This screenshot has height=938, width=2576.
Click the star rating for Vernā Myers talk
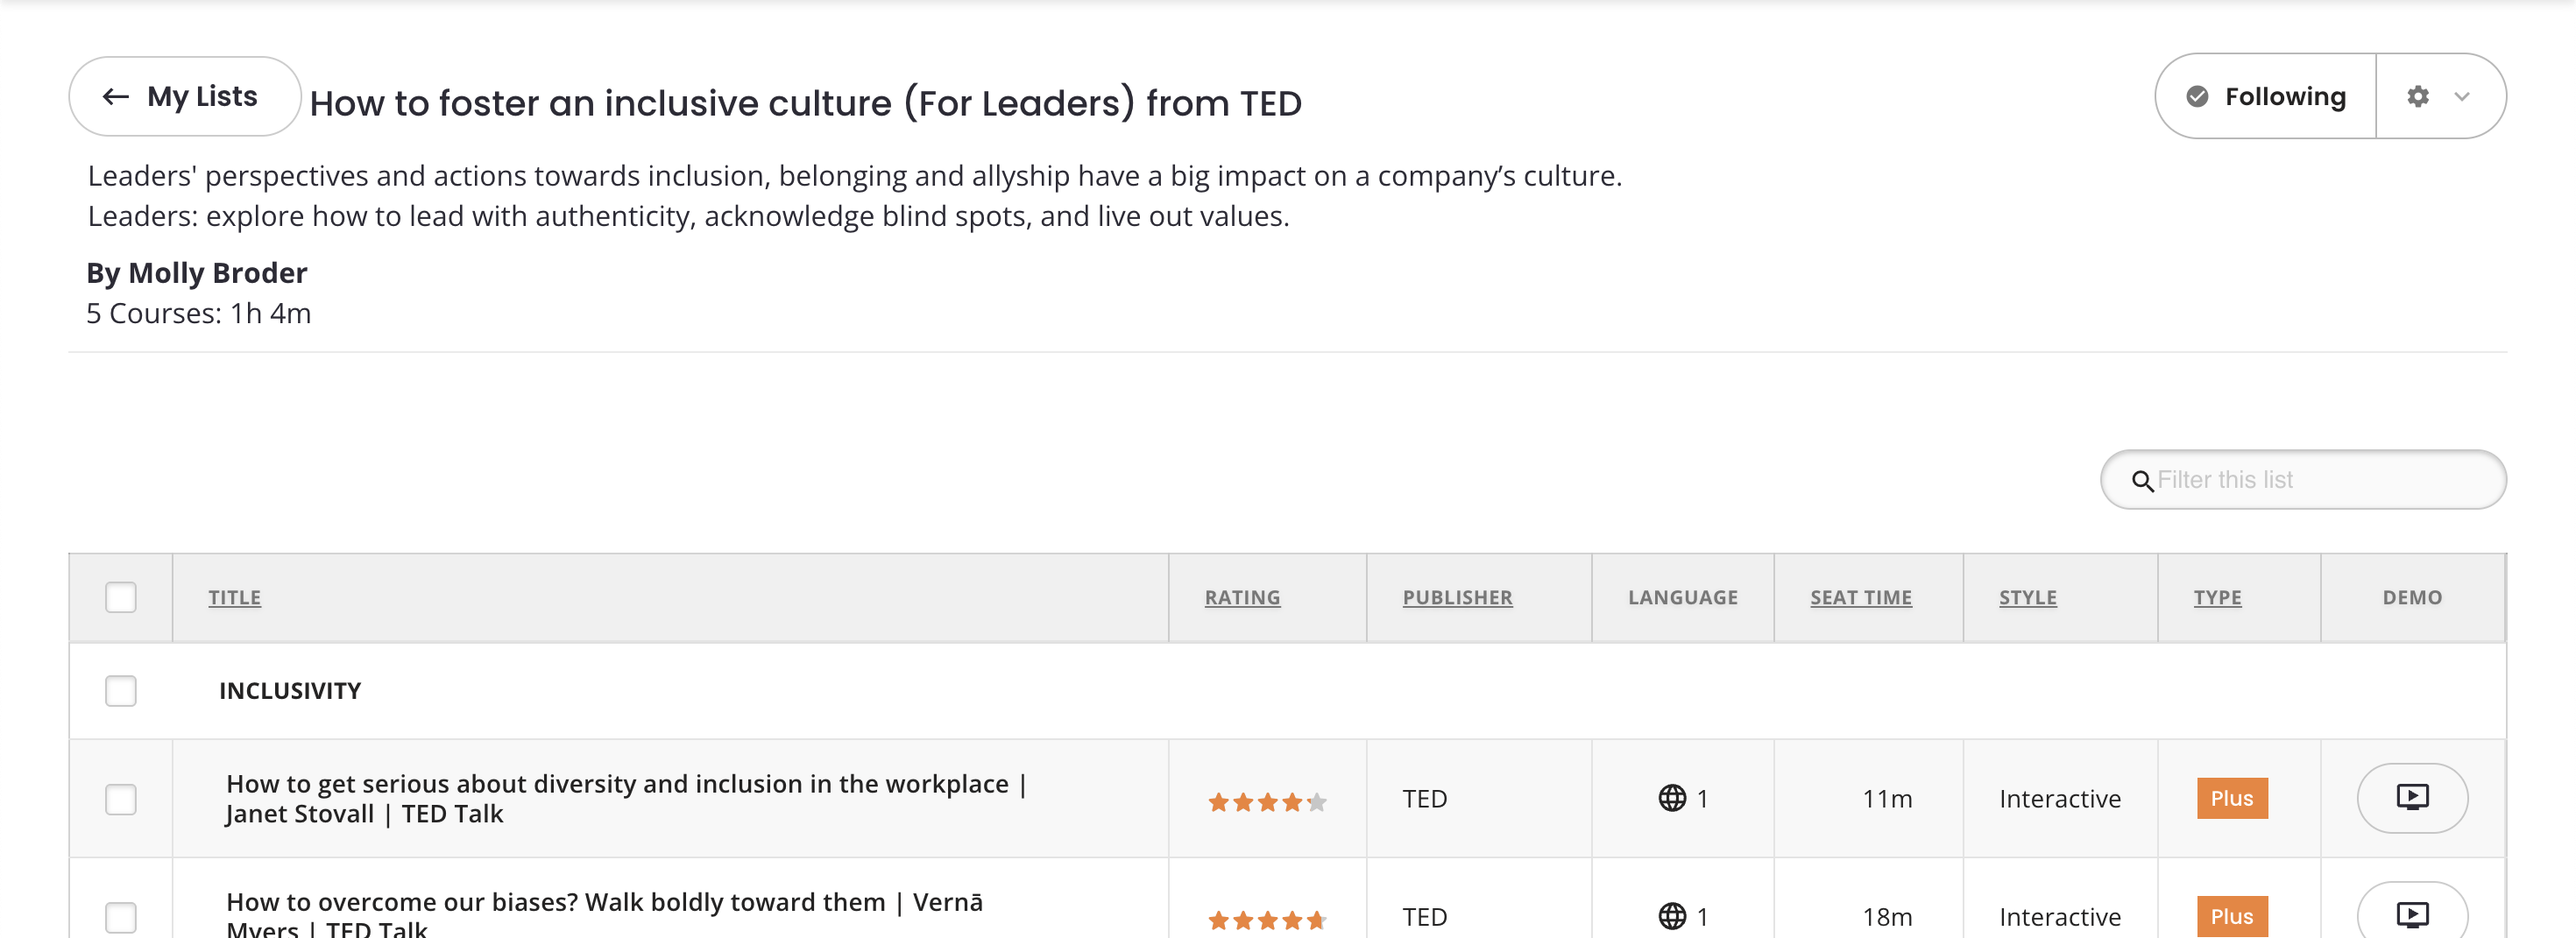coord(1266,919)
